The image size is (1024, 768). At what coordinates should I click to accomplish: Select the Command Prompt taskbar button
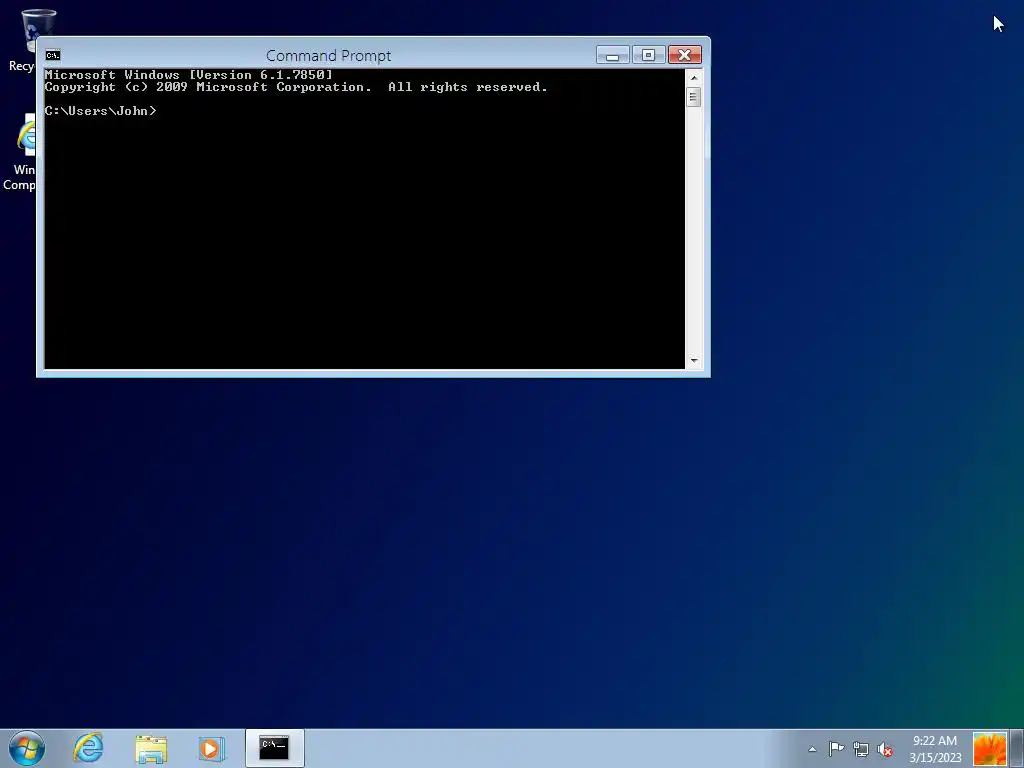click(x=274, y=748)
